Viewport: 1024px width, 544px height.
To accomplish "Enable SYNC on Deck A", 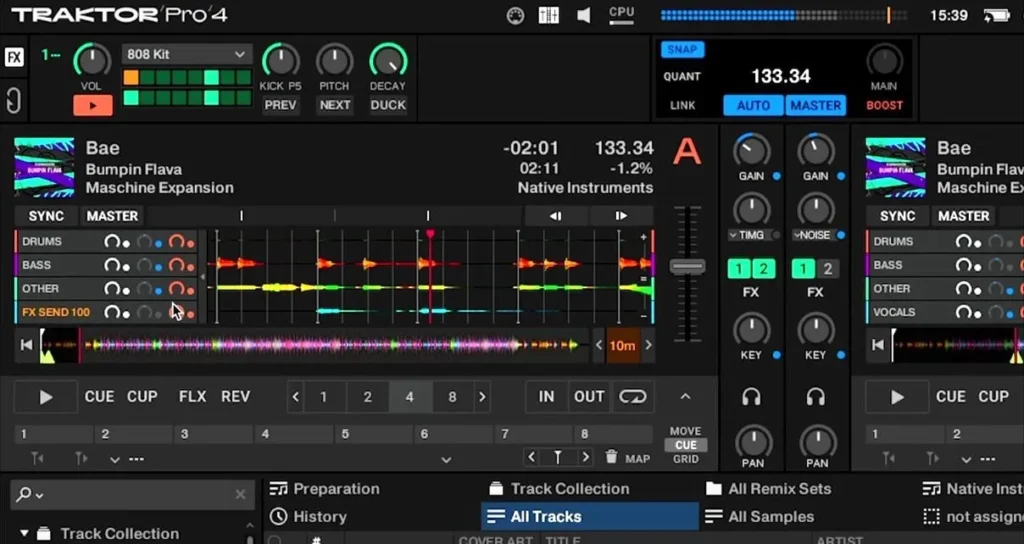I will tap(46, 216).
